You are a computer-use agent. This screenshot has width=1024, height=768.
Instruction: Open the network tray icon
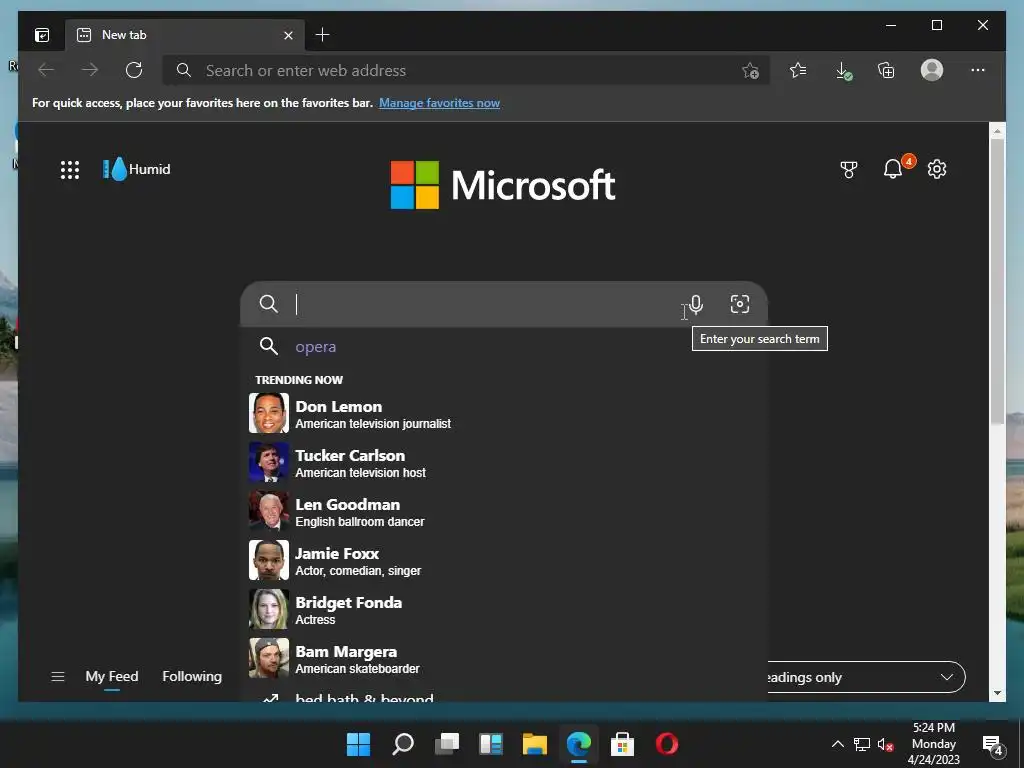[x=862, y=744]
